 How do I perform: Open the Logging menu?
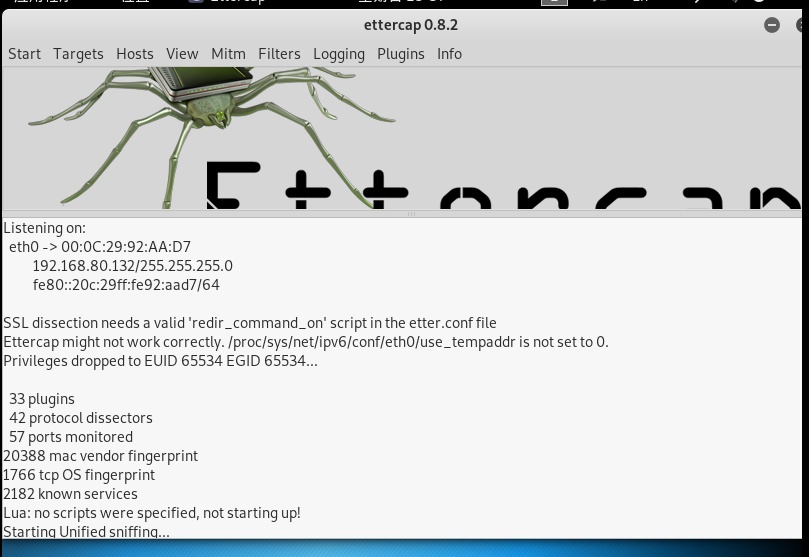(339, 54)
